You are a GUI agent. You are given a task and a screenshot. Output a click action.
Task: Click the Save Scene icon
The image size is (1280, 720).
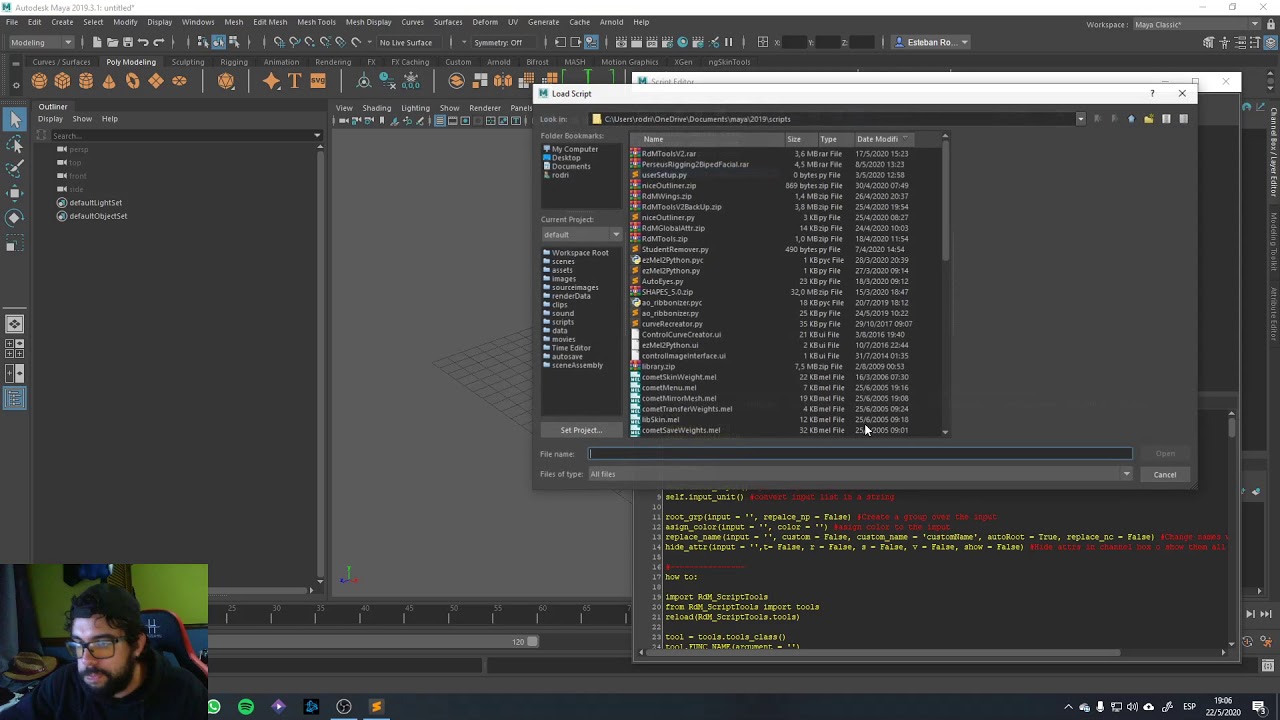pyautogui.click(x=127, y=42)
